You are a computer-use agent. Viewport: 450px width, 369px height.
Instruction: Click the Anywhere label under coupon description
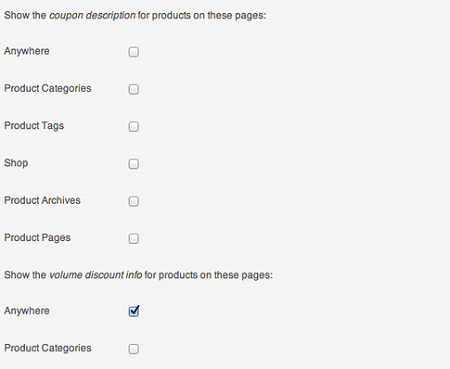pyautogui.click(x=27, y=51)
